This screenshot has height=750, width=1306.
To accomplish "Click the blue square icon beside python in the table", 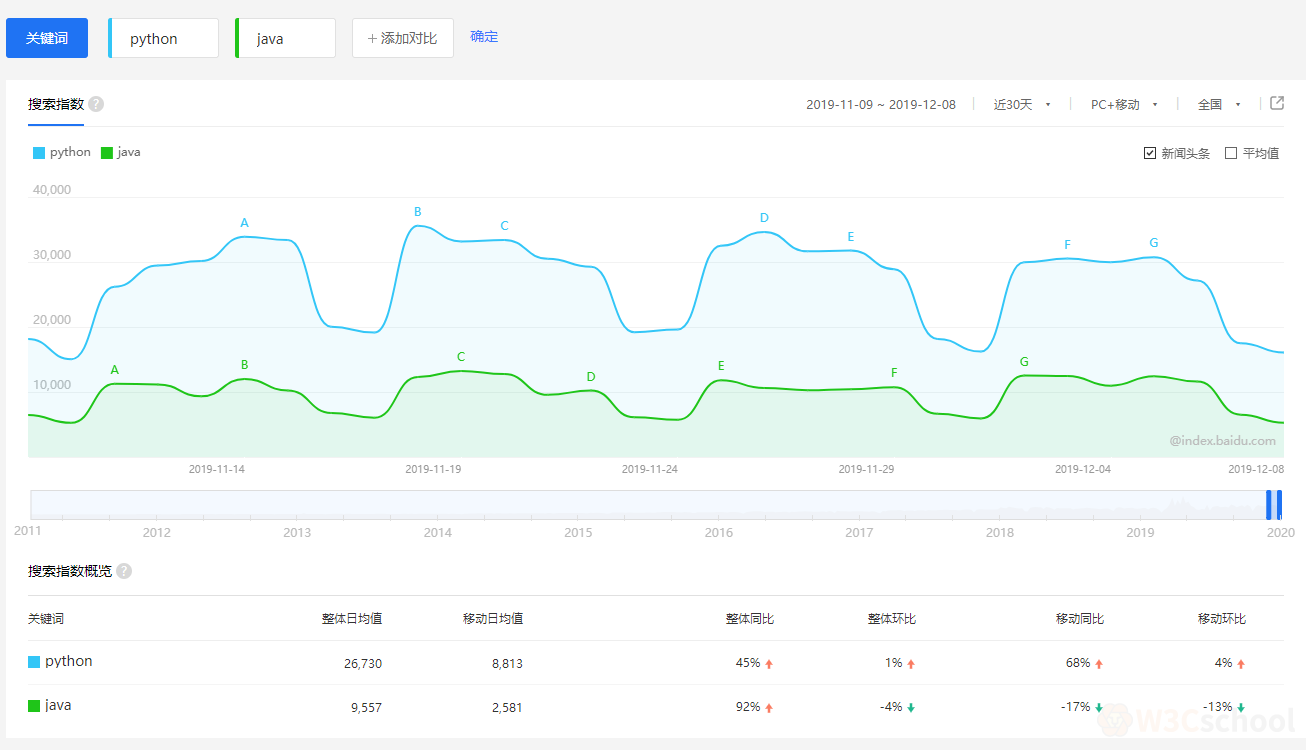I will coord(33,661).
